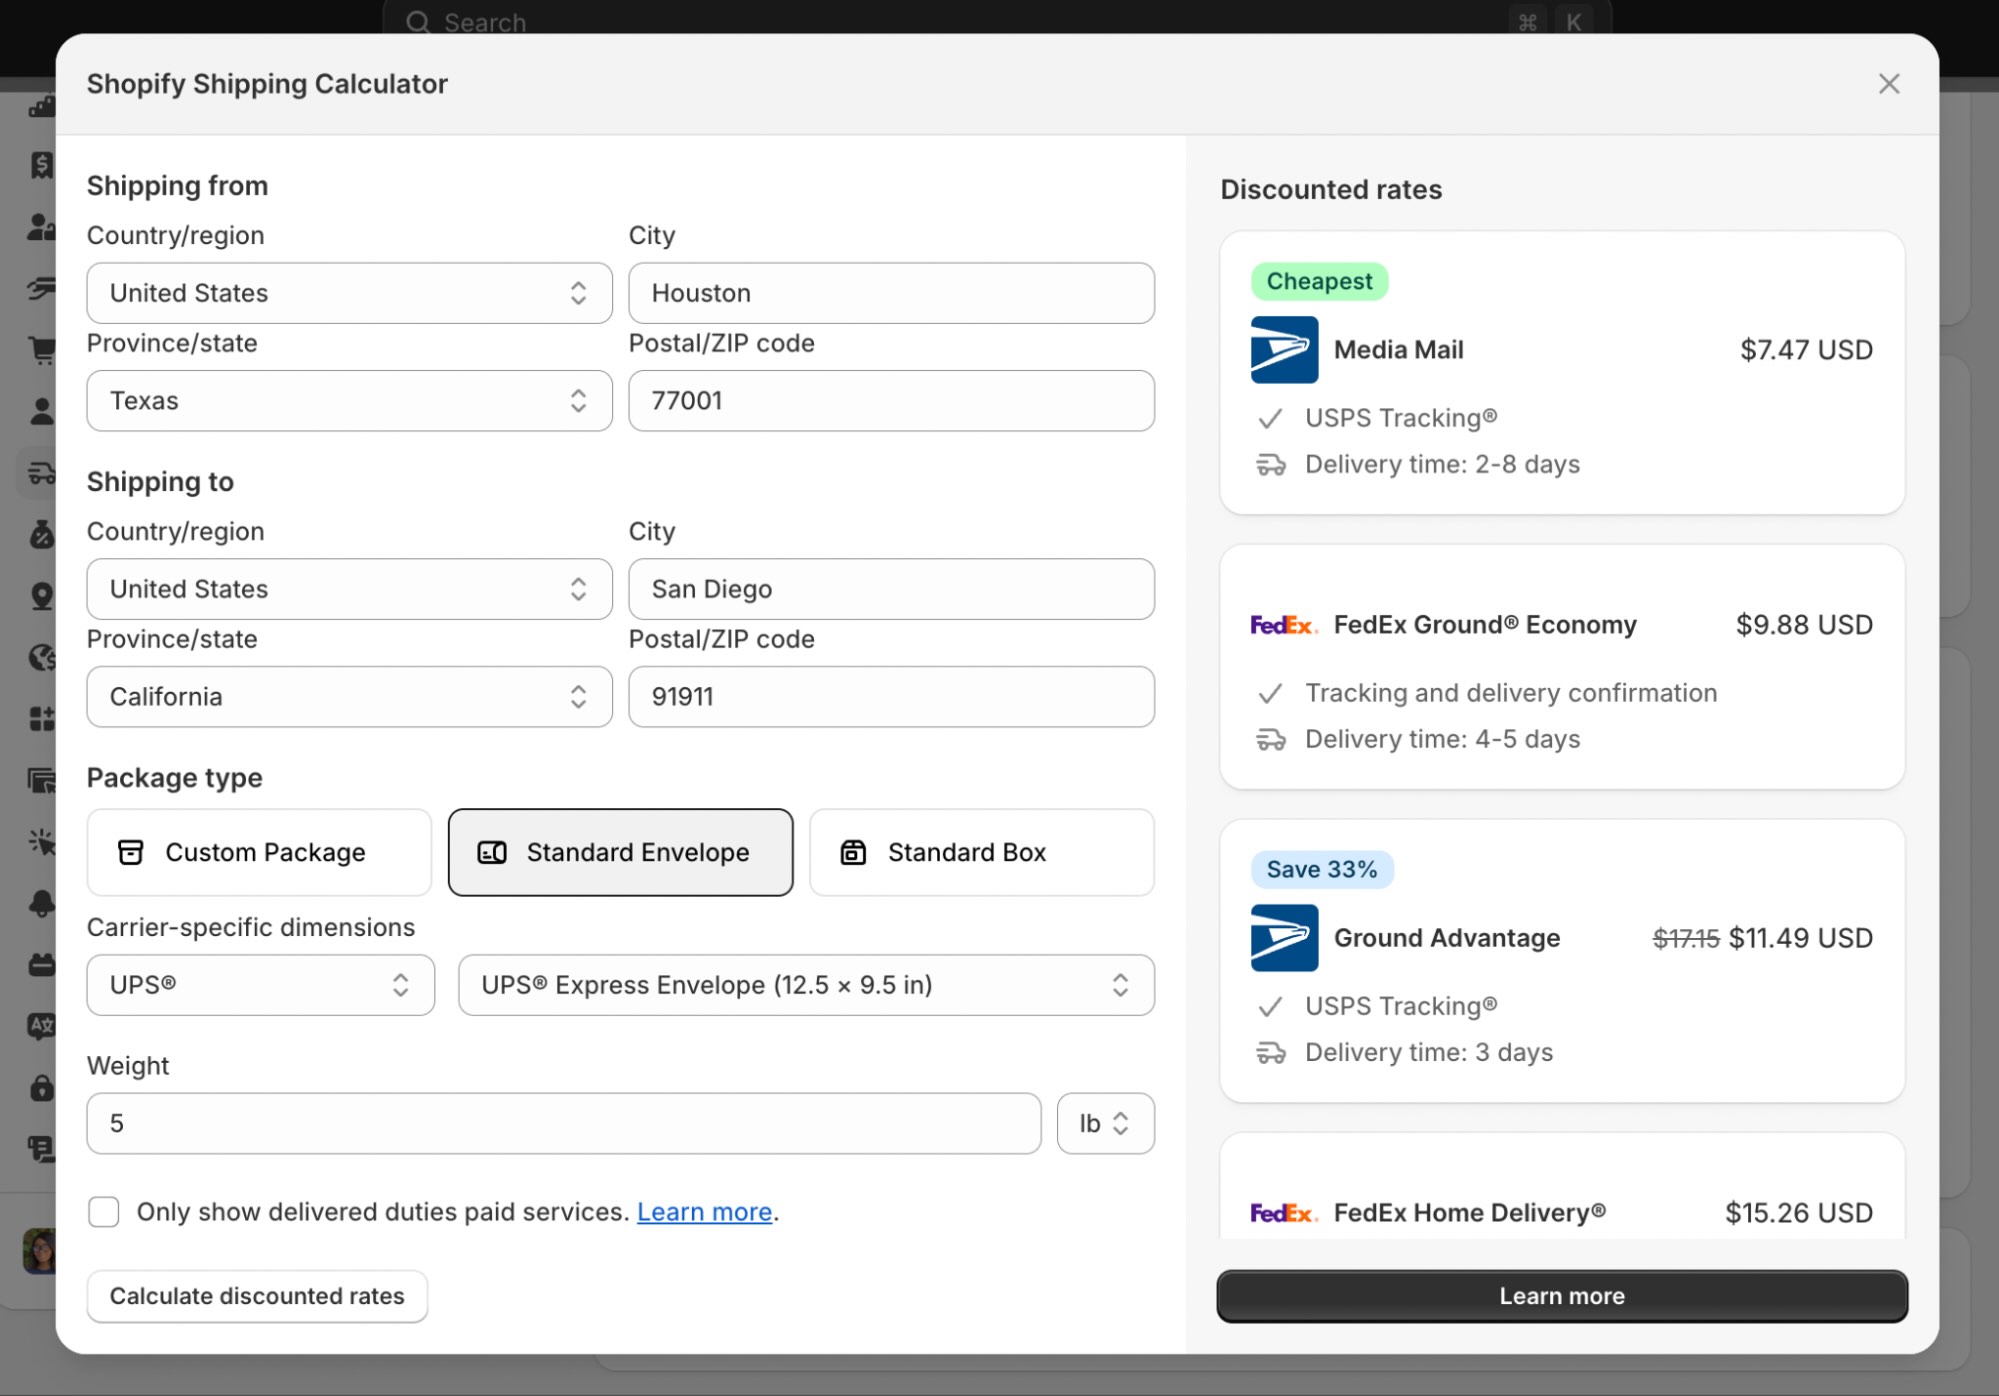
Task: Click truck icon beside 3 days delivery
Action: [1271, 1053]
